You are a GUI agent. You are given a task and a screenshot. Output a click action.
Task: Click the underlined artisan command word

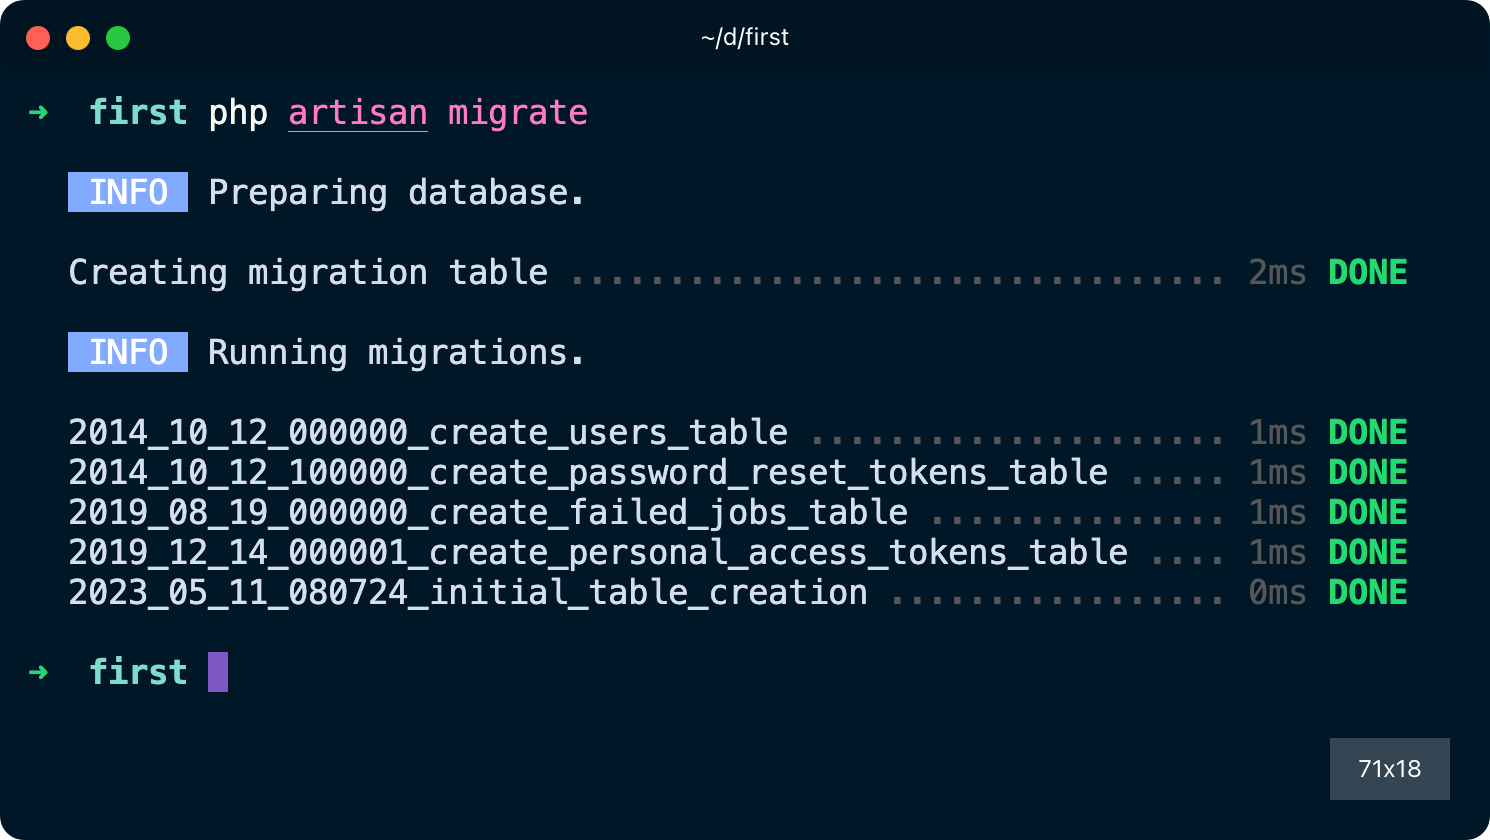click(358, 113)
